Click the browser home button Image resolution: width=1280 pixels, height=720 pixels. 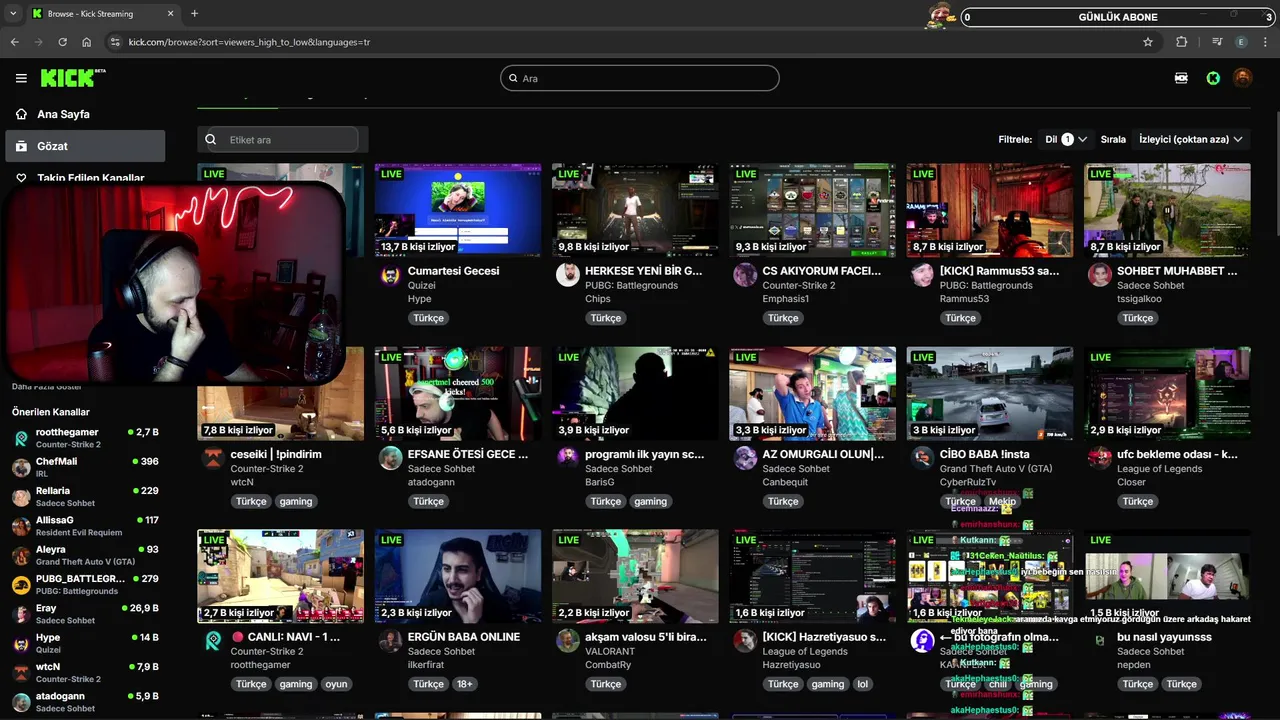point(87,42)
